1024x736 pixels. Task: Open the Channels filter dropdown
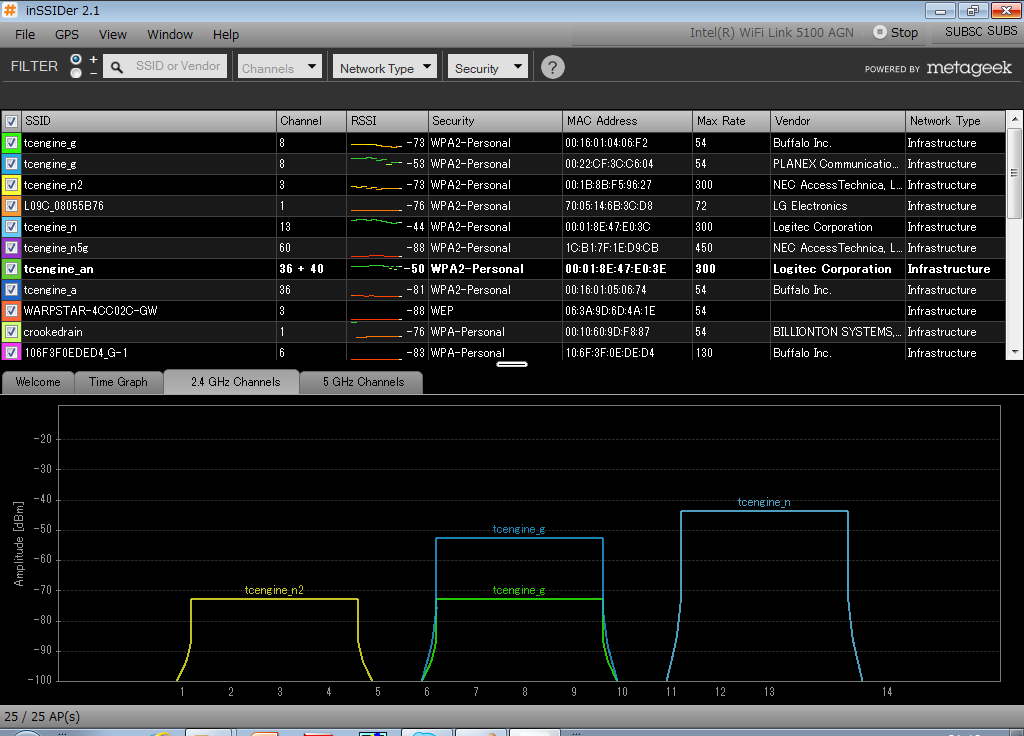click(x=280, y=67)
